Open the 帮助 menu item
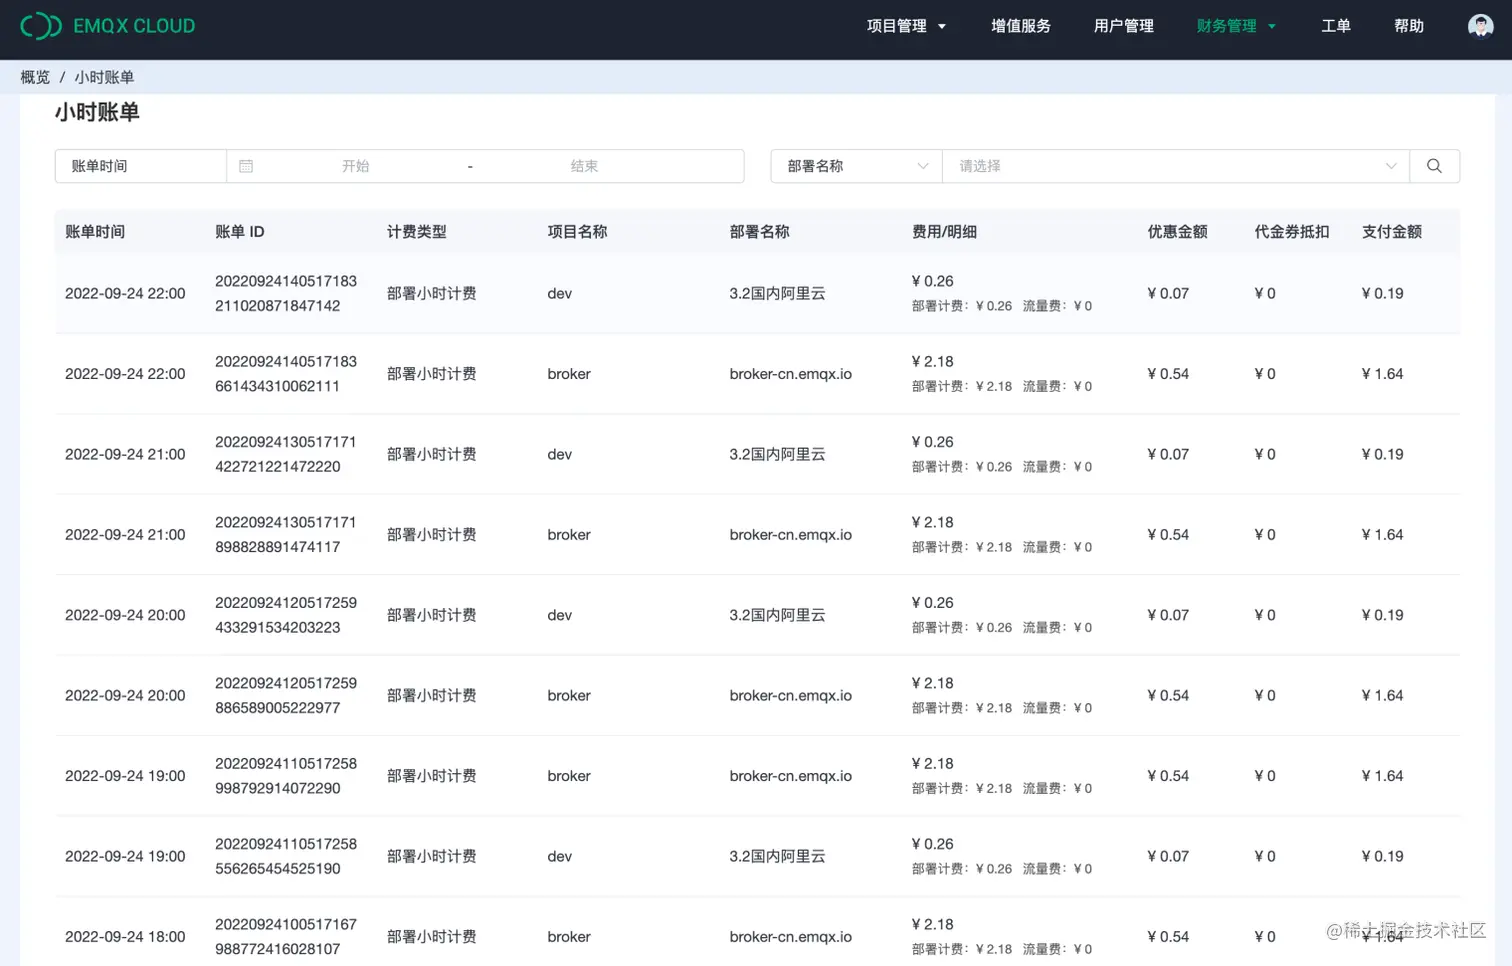This screenshot has width=1512, height=966. pyautogui.click(x=1408, y=26)
